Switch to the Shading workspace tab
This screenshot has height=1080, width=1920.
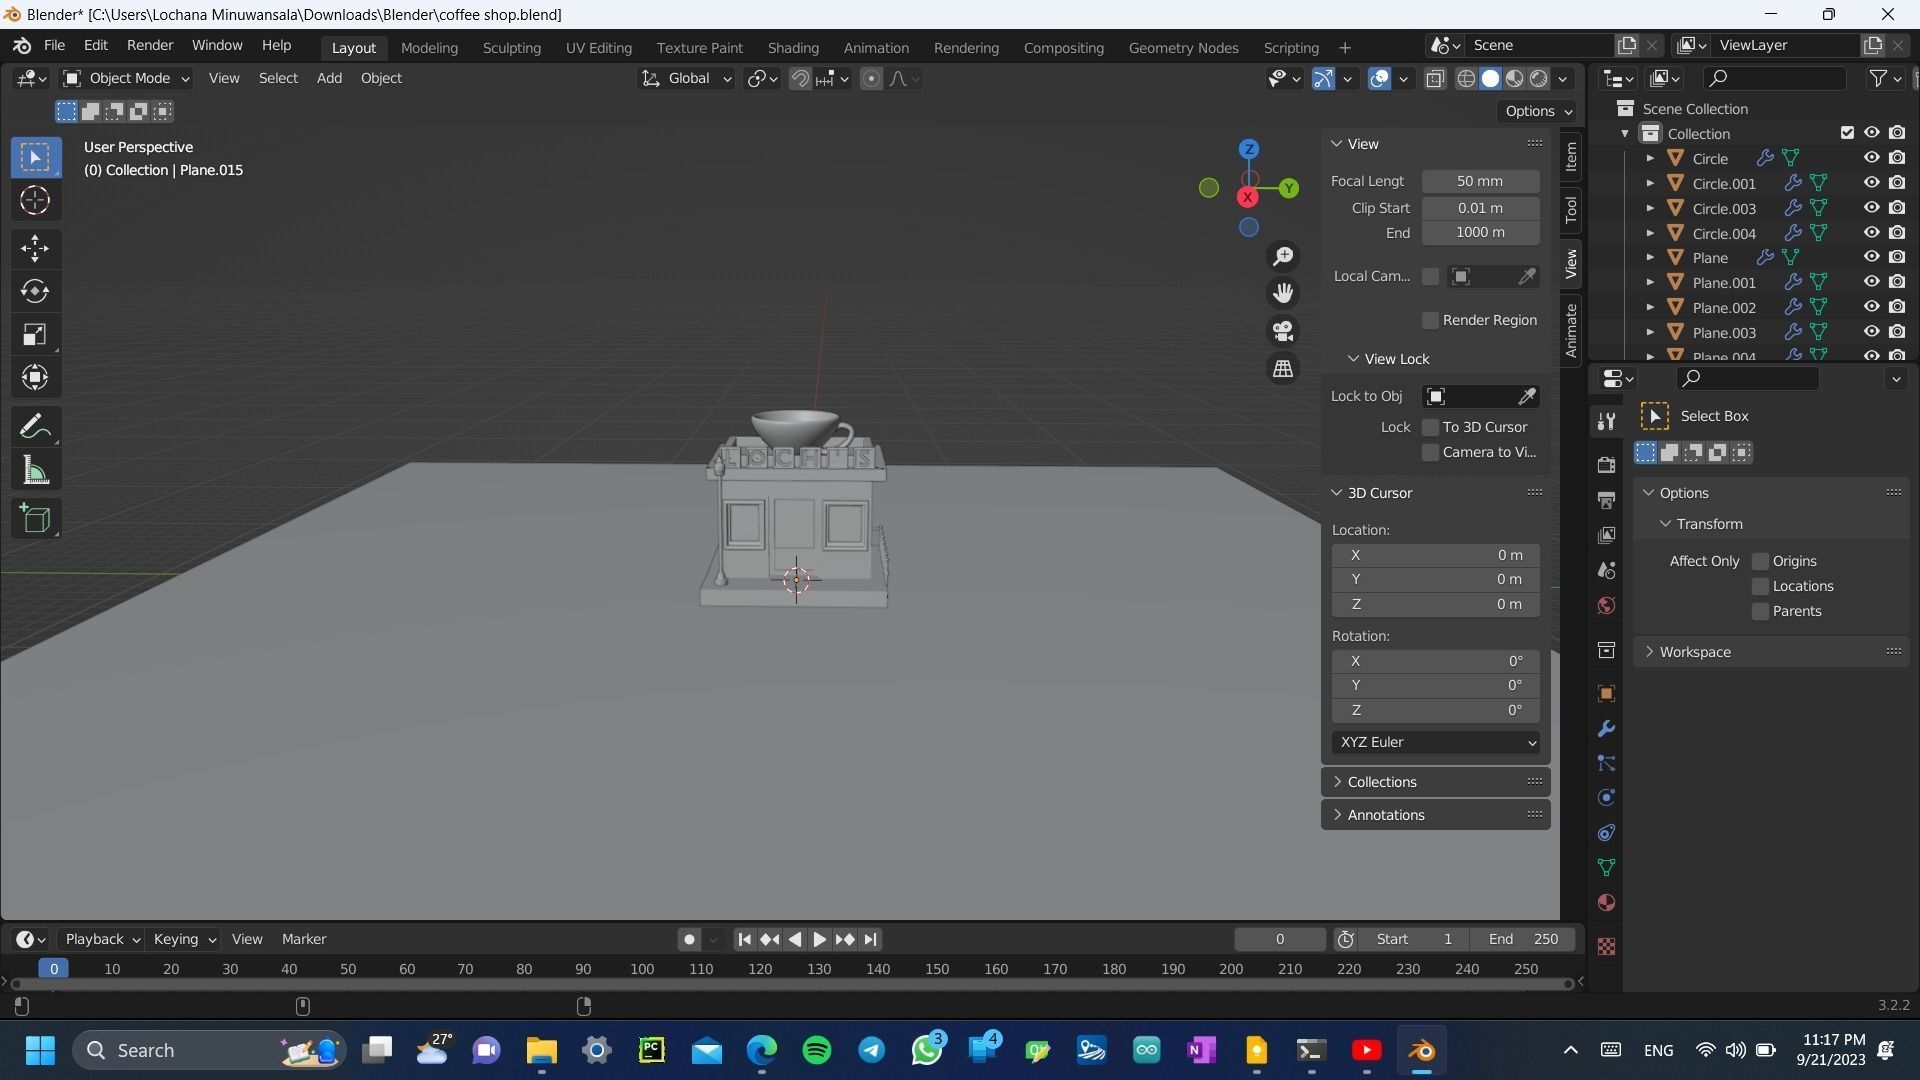click(x=792, y=47)
